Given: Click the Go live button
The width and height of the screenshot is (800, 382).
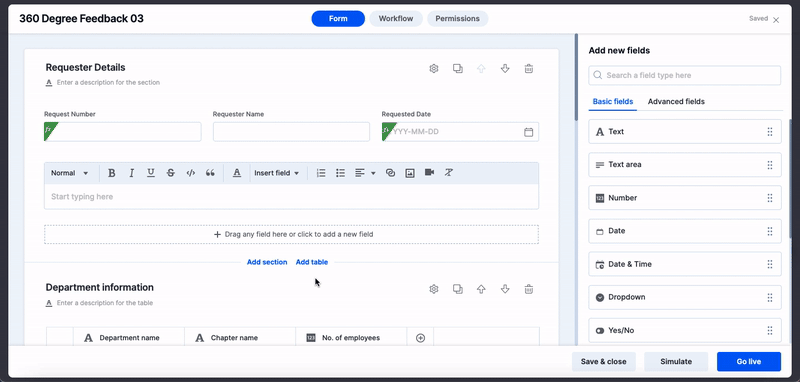Looking at the screenshot, I should 748,362.
